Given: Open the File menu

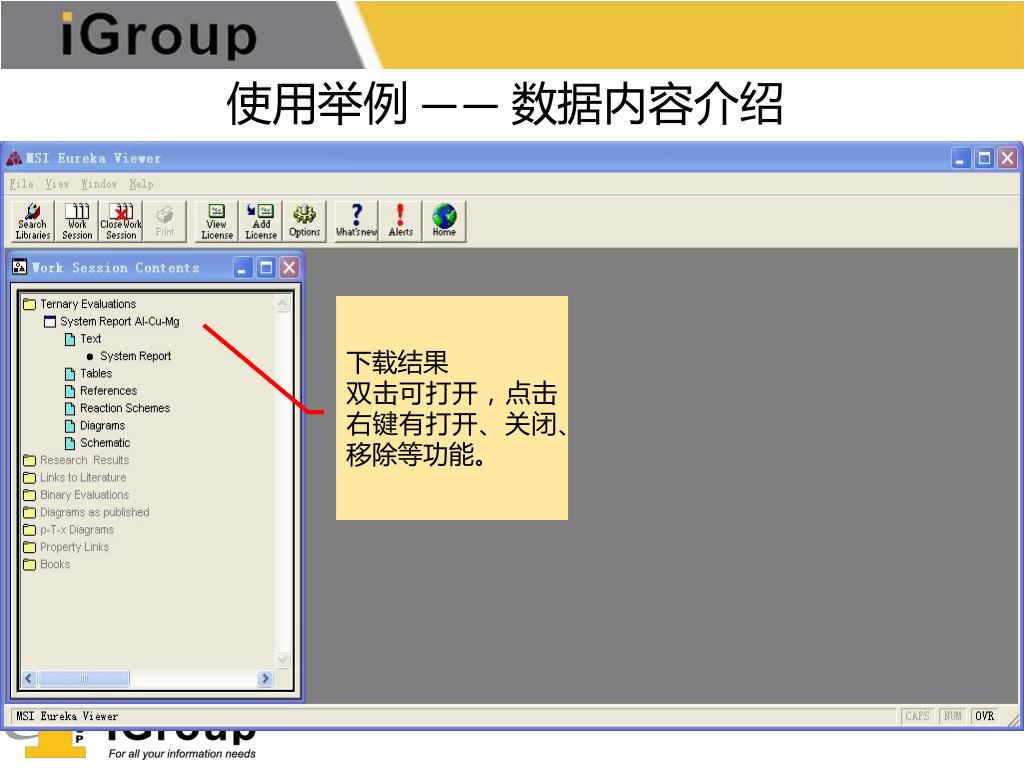Looking at the screenshot, I should coord(22,184).
